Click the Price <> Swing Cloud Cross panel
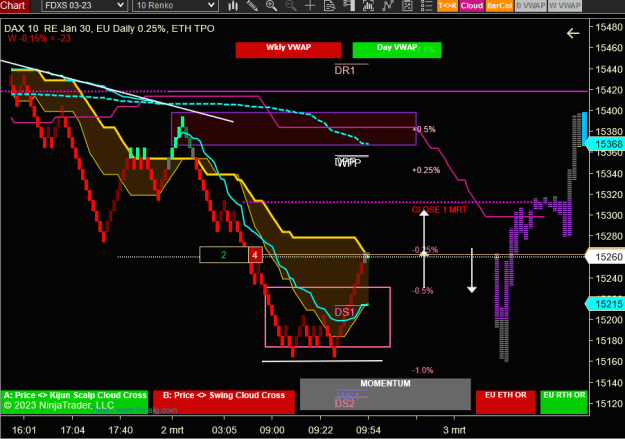Viewport: 625px width, 439px height. (x=224, y=401)
